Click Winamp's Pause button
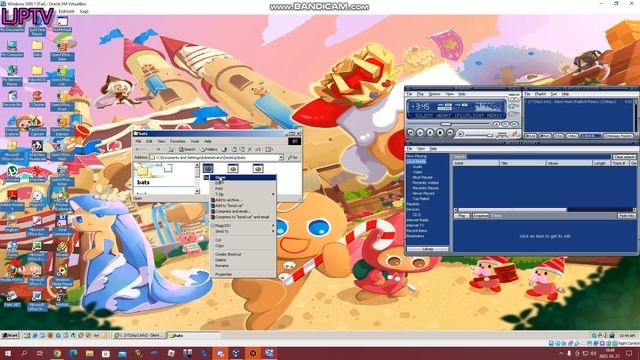 click(x=430, y=133)
